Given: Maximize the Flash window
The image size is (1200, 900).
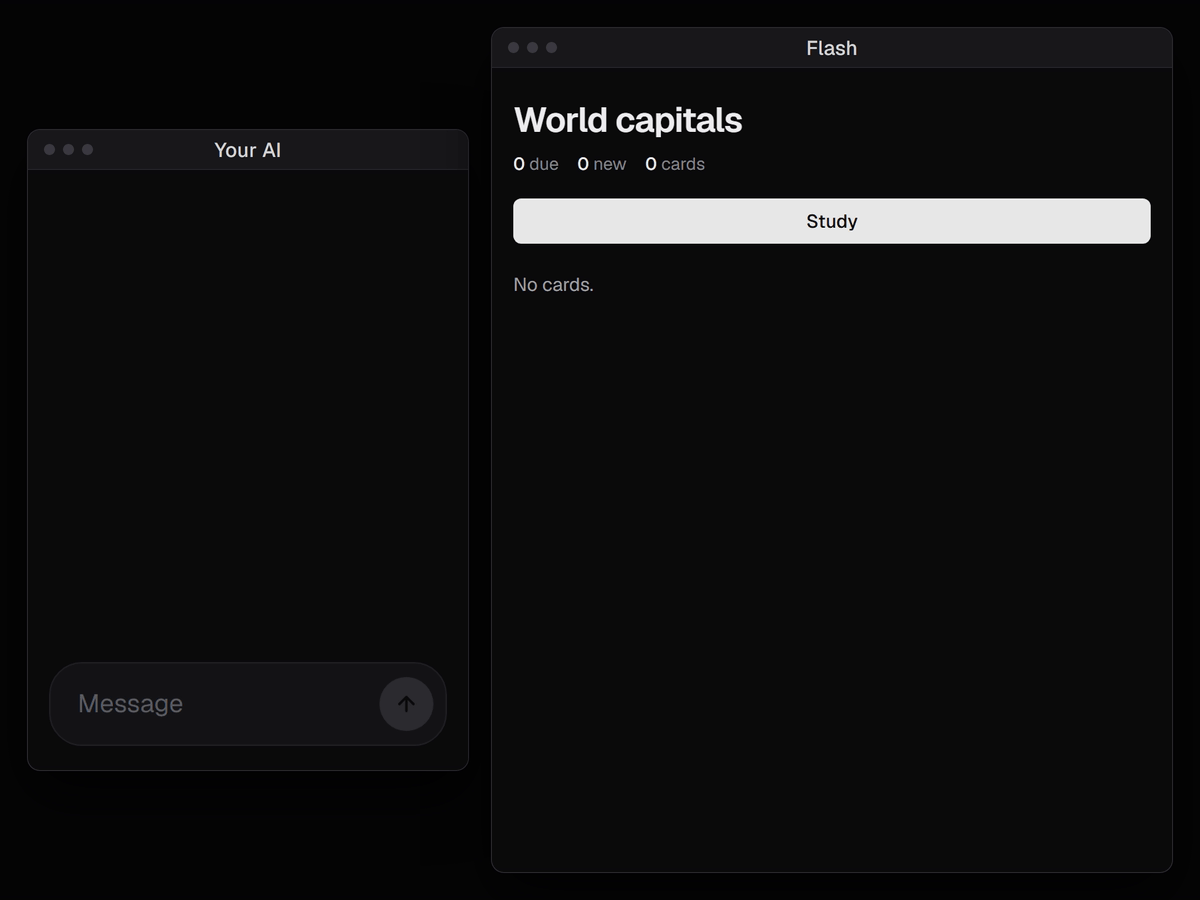Looking at the screenshot, I should 552,48.
